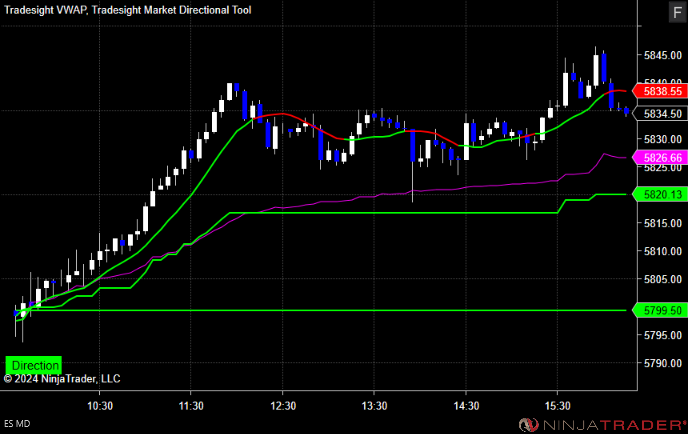
Task: Click the 15:30 time axis label
Action: (557, 406)
